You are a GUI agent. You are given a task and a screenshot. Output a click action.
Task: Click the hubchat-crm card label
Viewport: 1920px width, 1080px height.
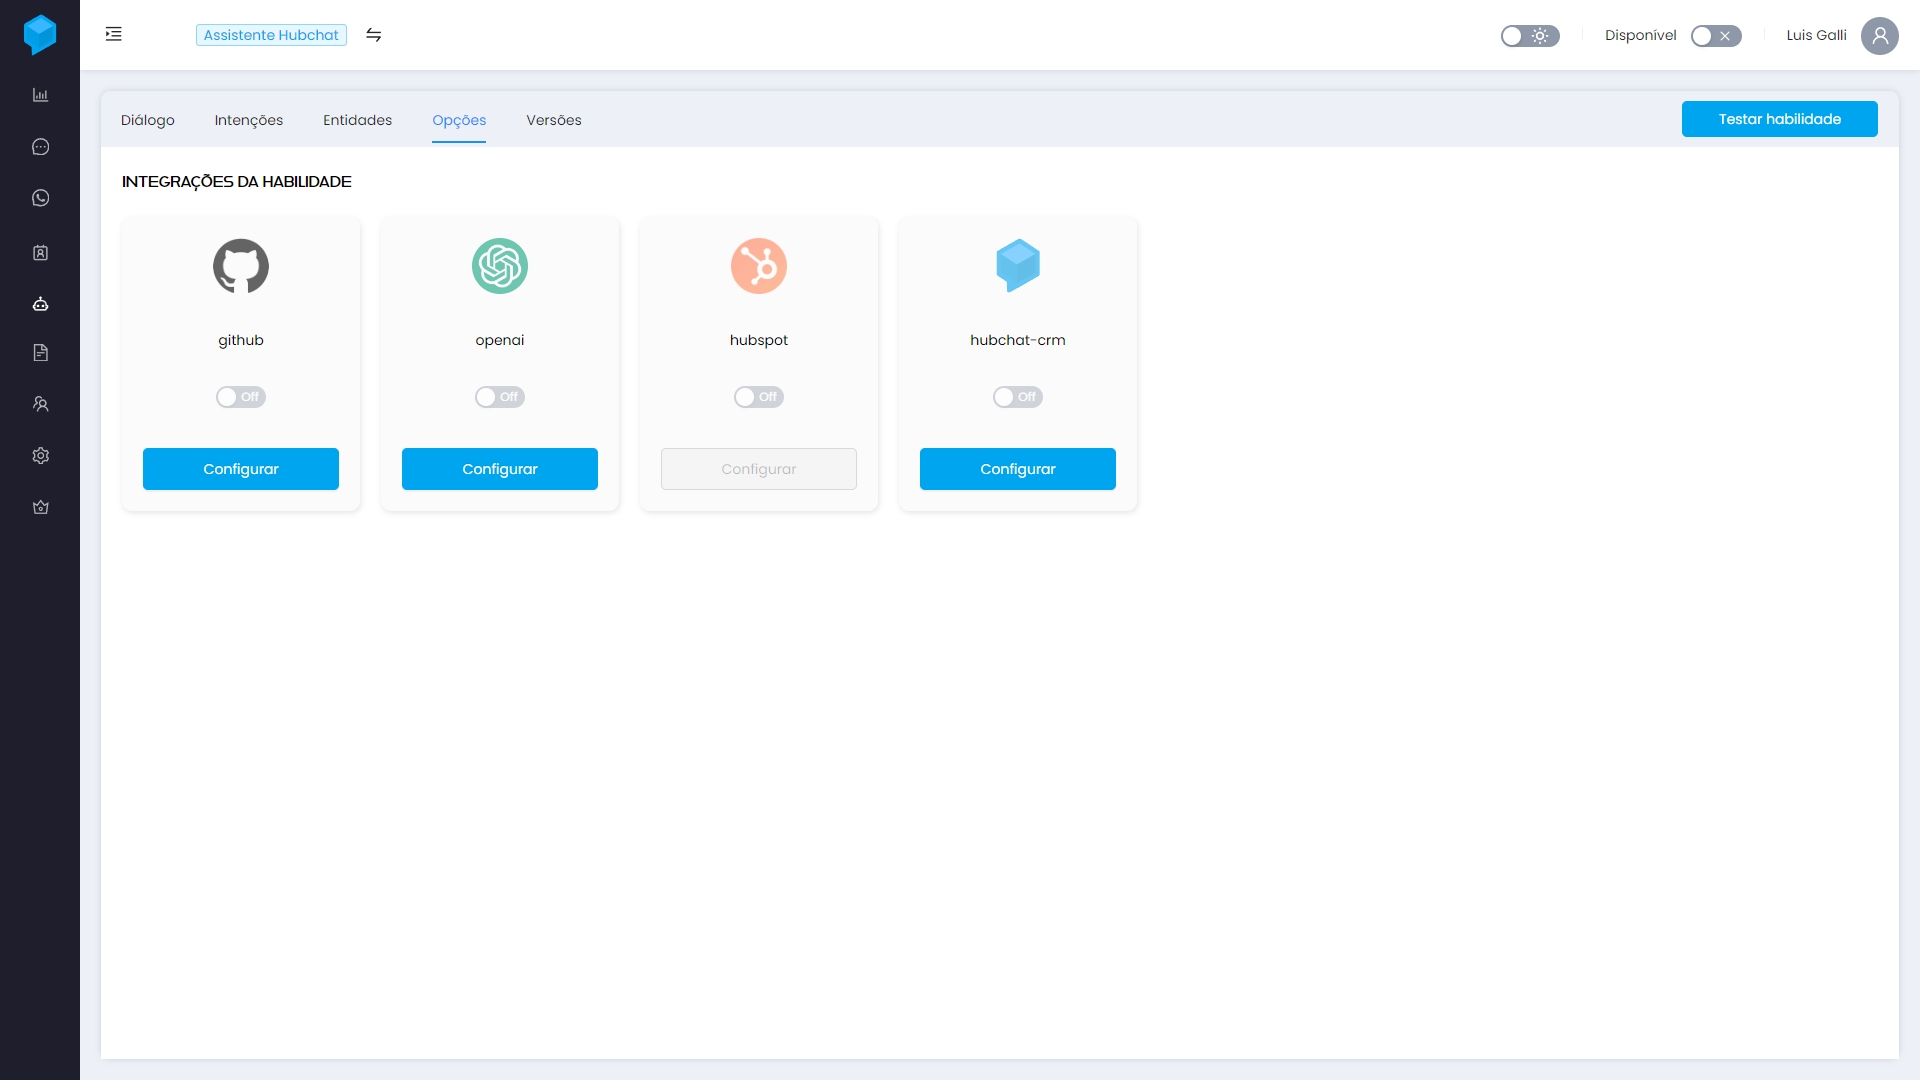pyautogui.click(x=1018, y=340)
